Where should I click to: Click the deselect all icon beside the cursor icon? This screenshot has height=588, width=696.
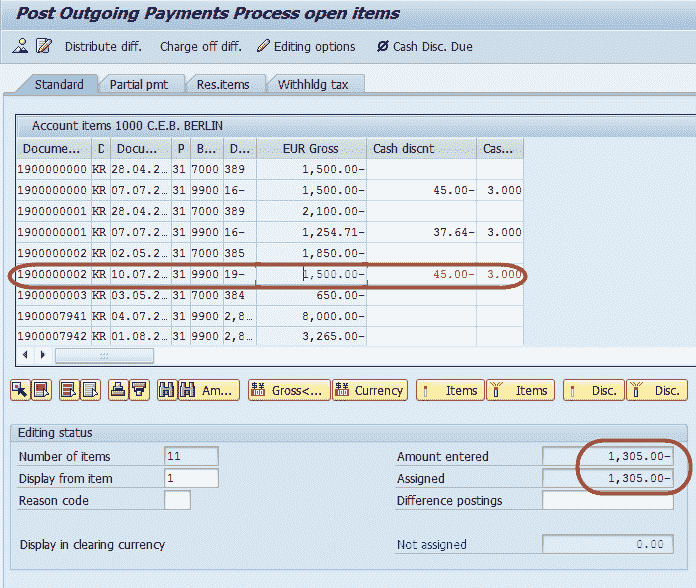(x=41, y=391)
